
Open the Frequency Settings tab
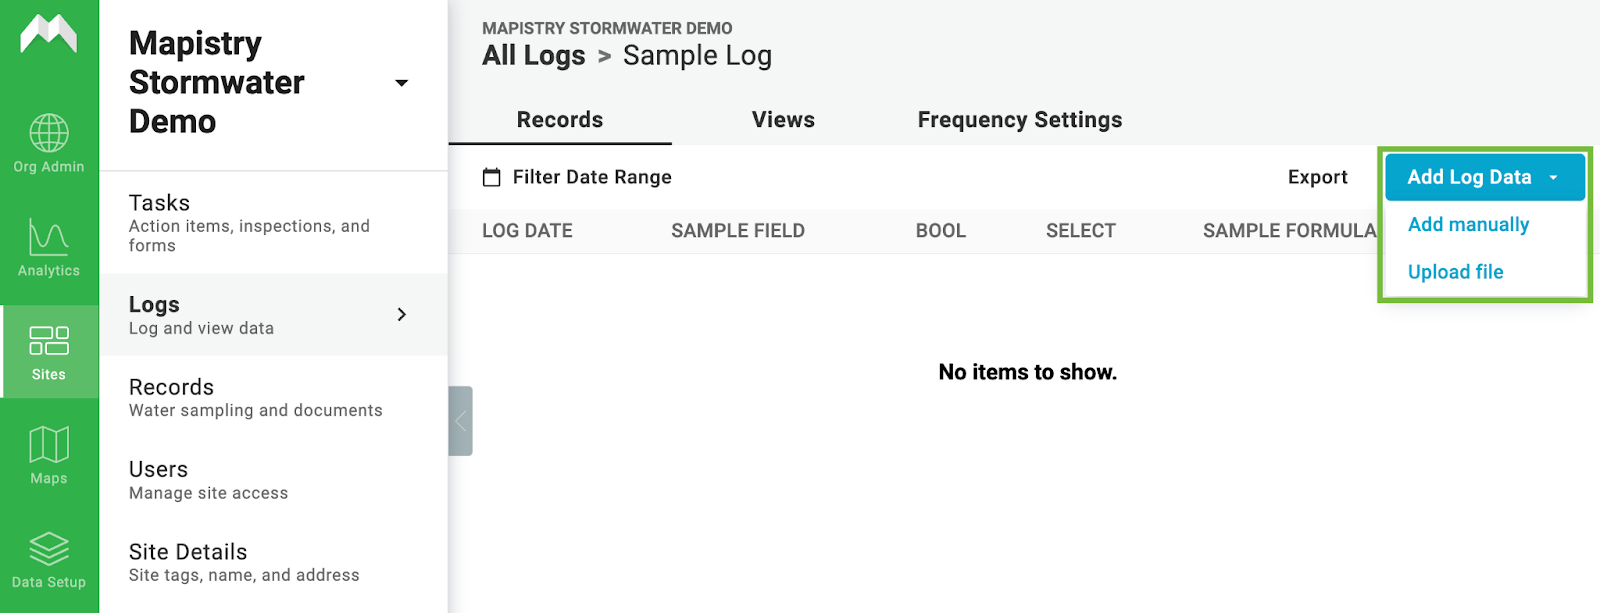click(x=1018, y=119)
